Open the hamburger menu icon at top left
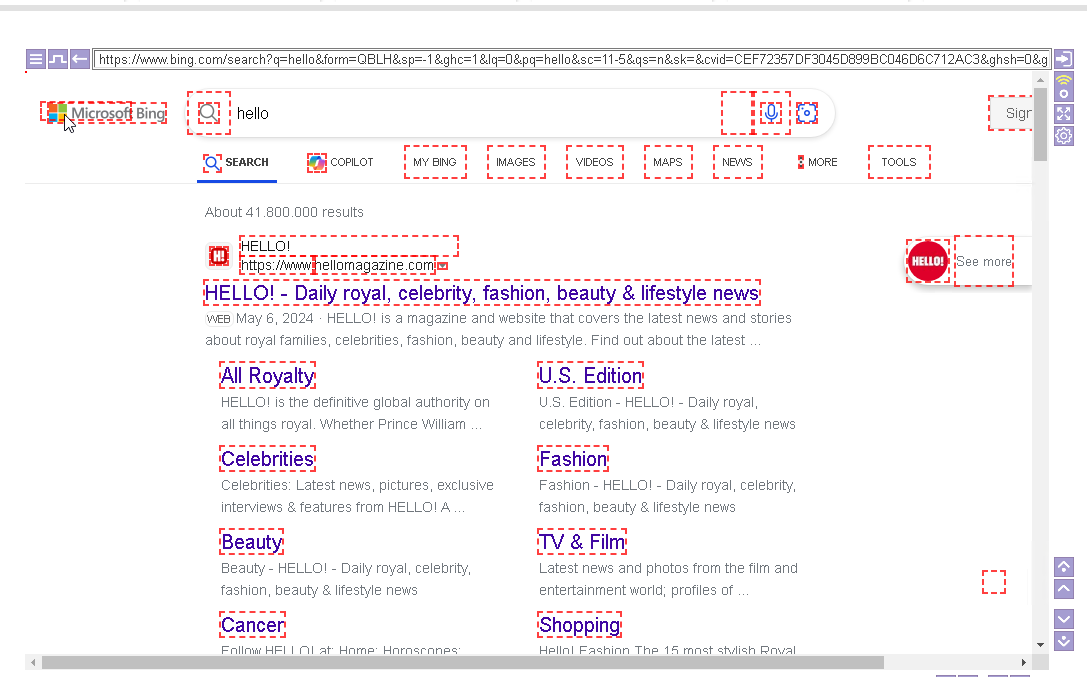The height and width of the screenshot is (677, 1087). (x=35, y=59)
